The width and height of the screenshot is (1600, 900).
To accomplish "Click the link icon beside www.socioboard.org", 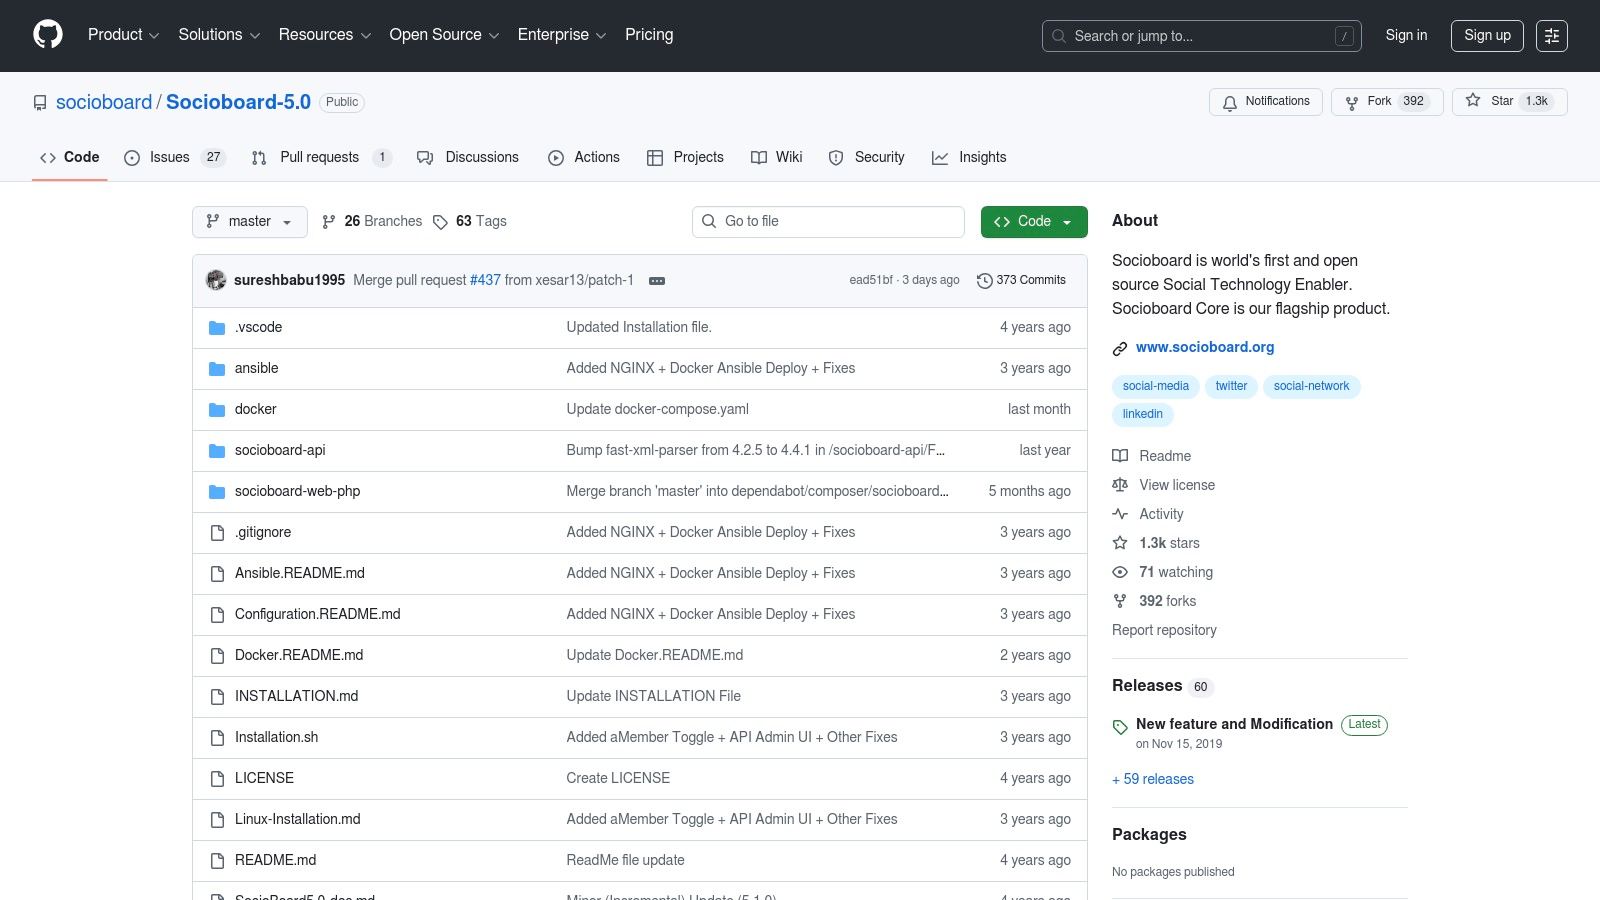I will 1120,349.
